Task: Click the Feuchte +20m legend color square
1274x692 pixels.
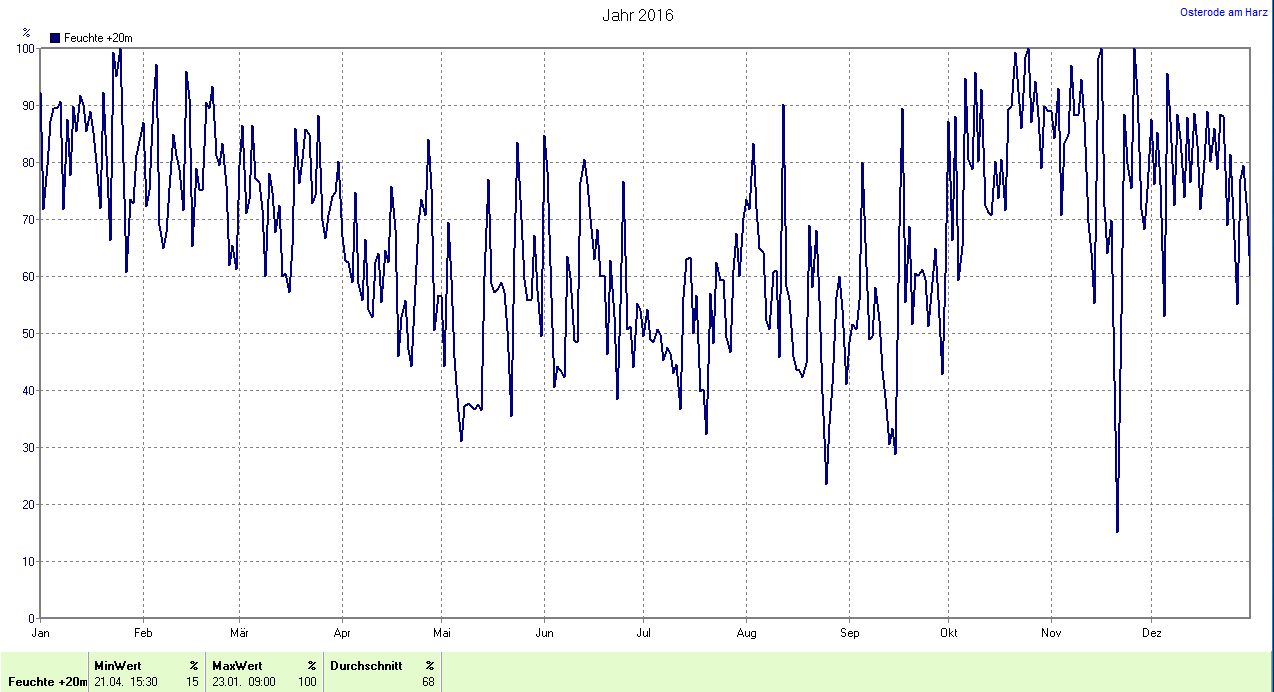Action: 55,38
